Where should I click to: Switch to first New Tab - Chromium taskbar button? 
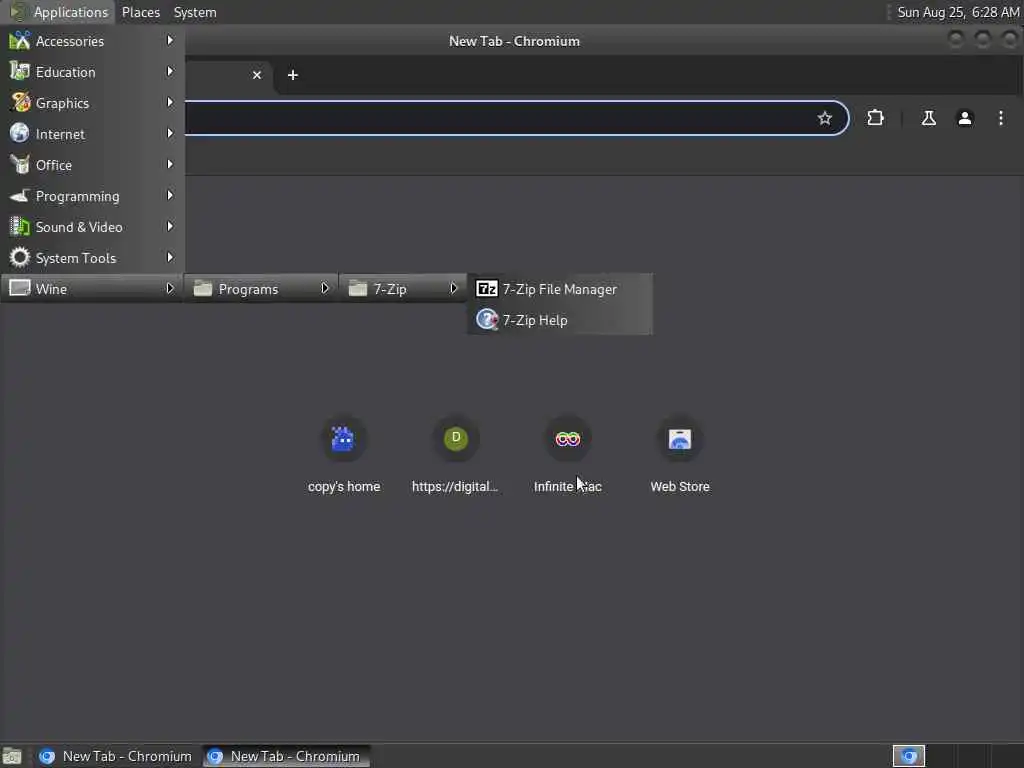coord(116,756)
